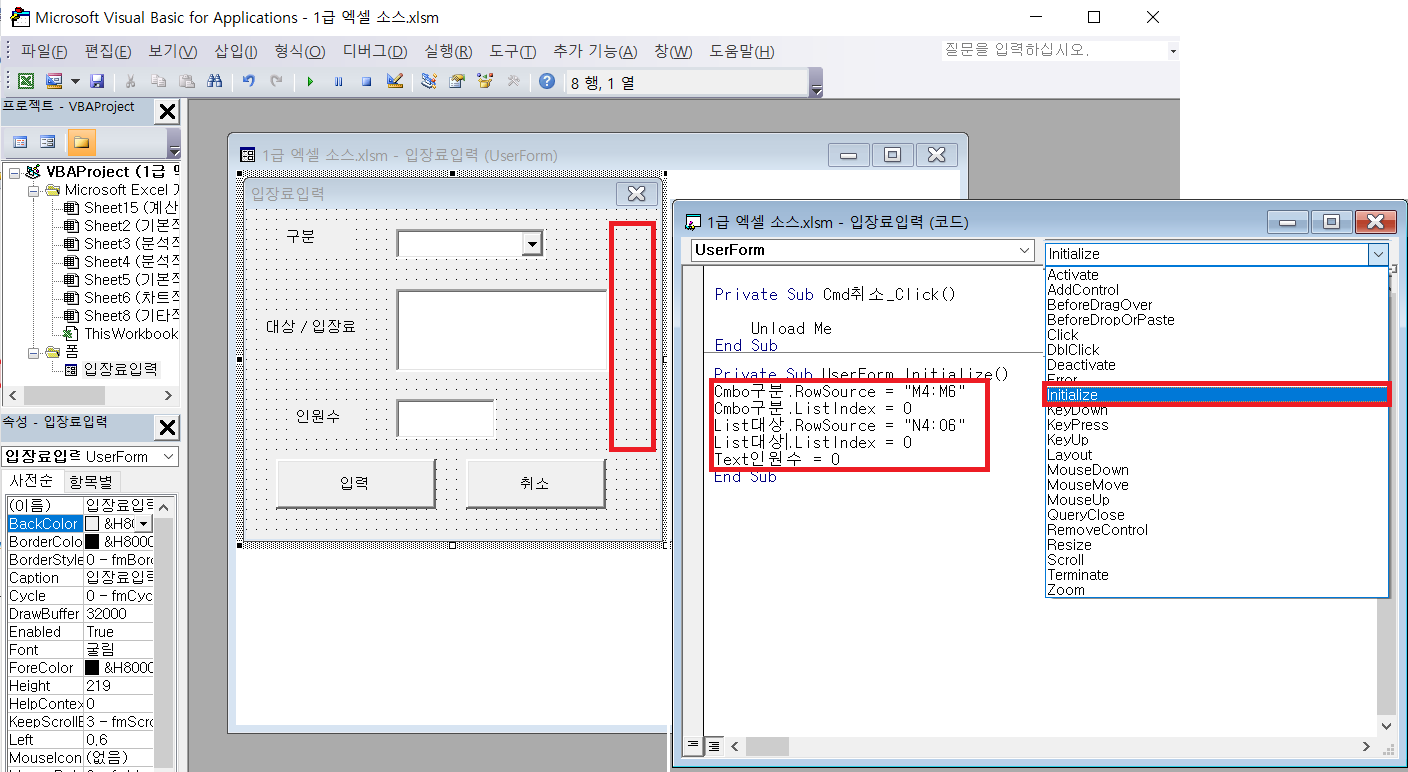Click the blue Help question mark icon
1408x772 pixels.
546,82
